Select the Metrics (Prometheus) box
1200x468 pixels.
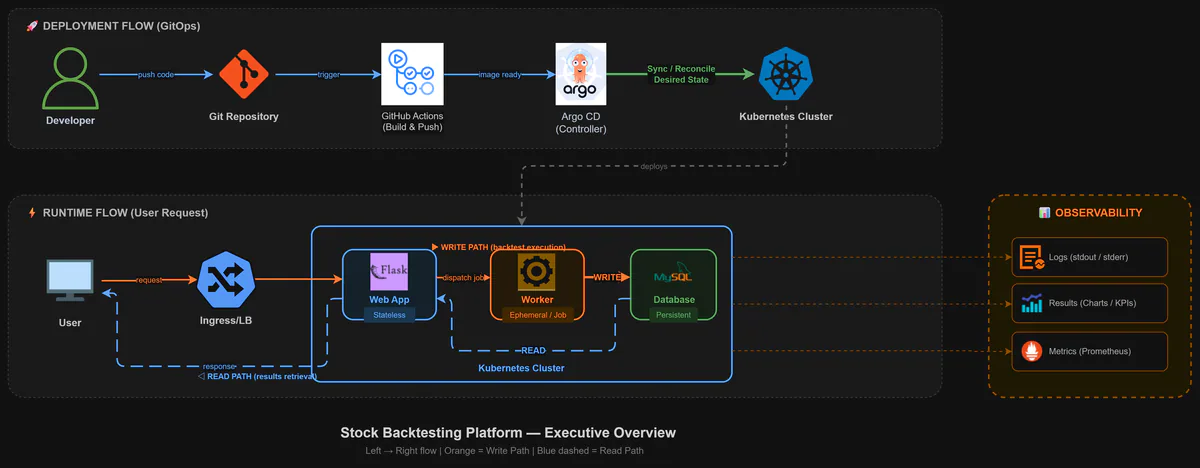point(1089,350)
